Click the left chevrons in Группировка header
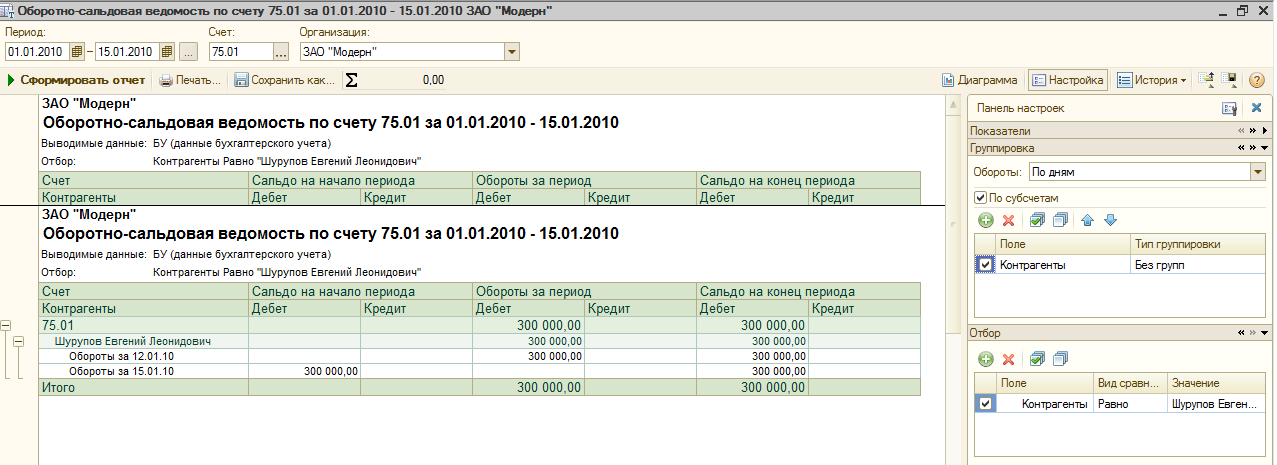 (1241, 148)
